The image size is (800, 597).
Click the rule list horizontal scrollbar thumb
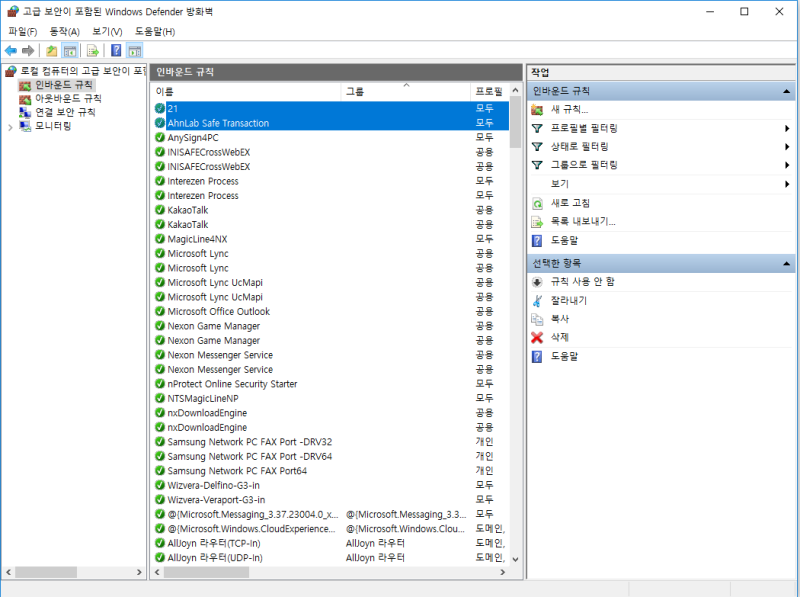click(206, 573)
